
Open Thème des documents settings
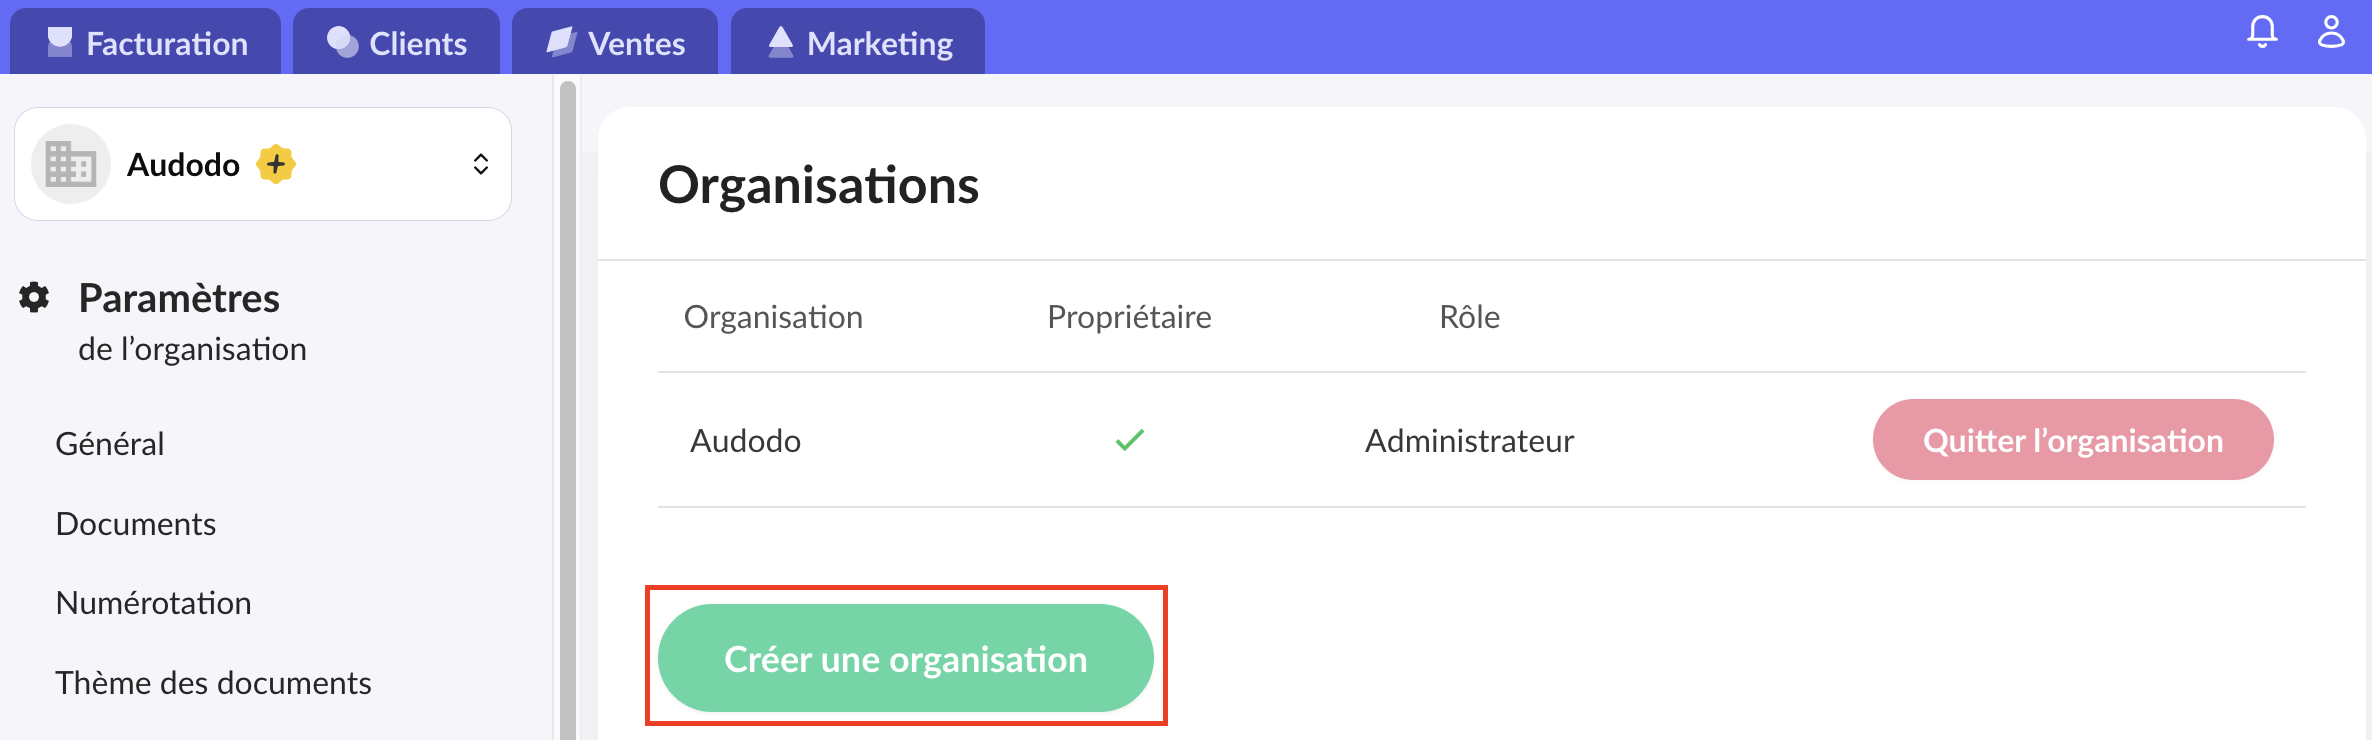coord(213,682)
